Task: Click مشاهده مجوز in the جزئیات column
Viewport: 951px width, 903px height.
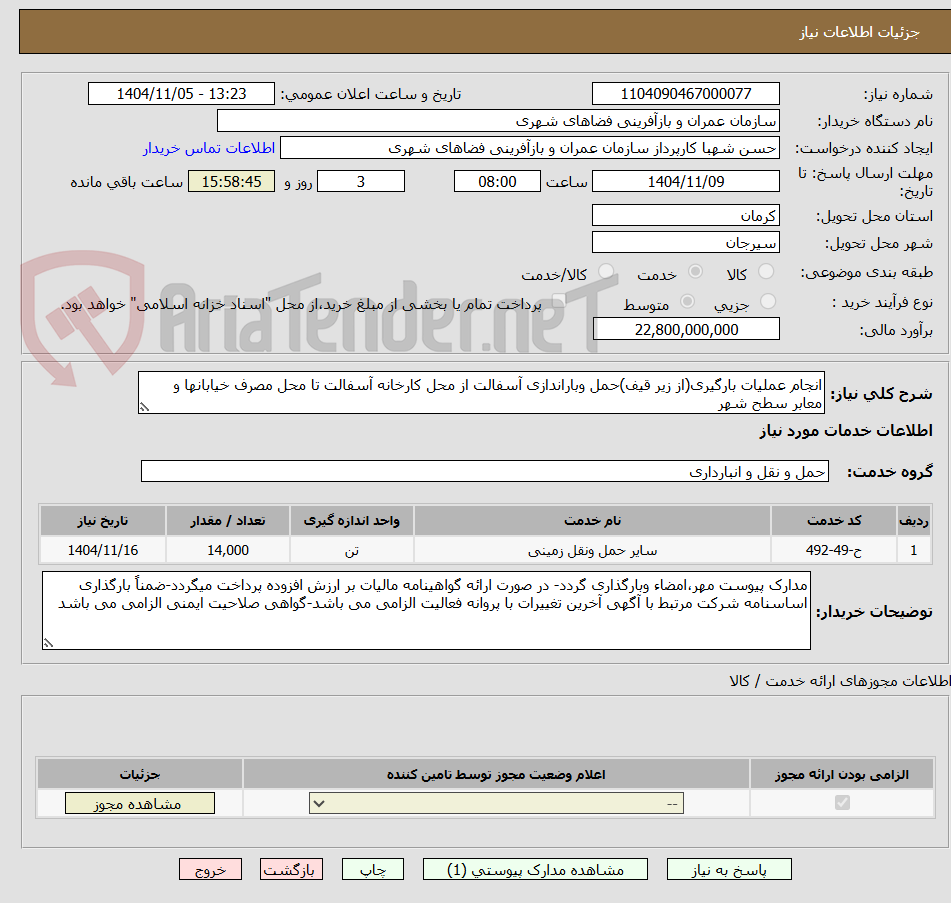Action: coord(139,803)
